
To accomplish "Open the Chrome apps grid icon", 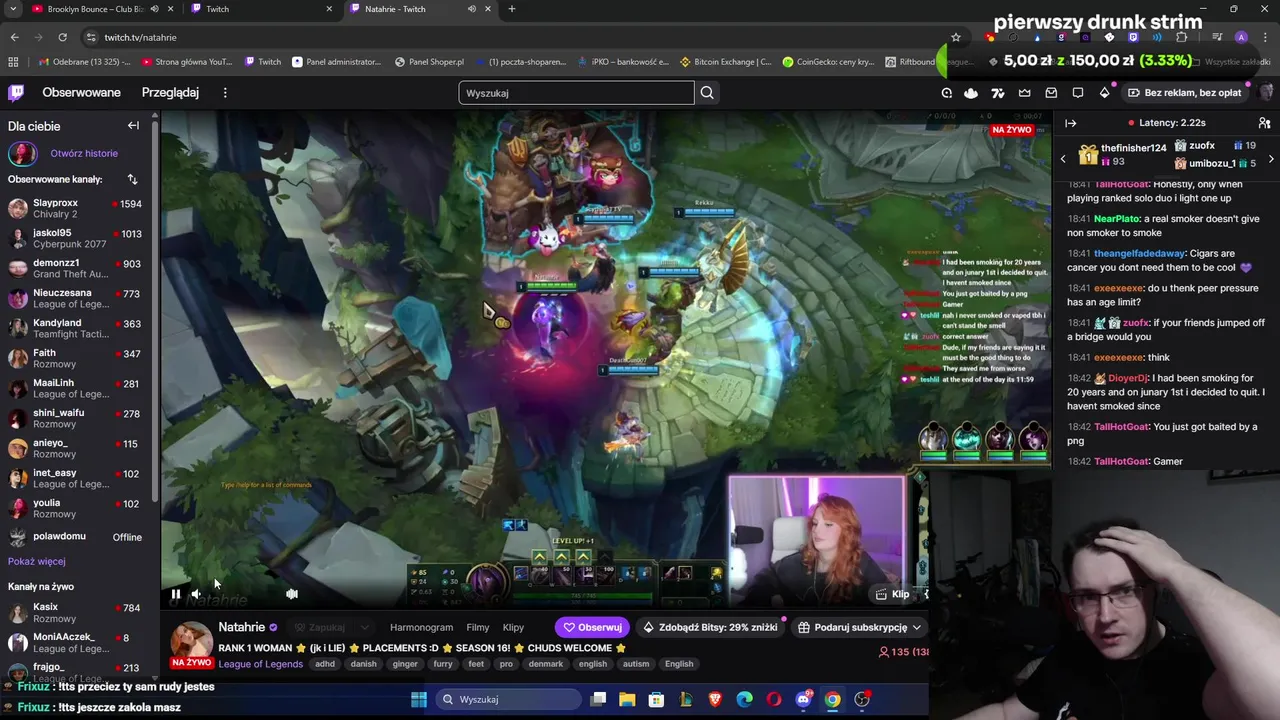I will pyautogui.click(x=13, y=62).
